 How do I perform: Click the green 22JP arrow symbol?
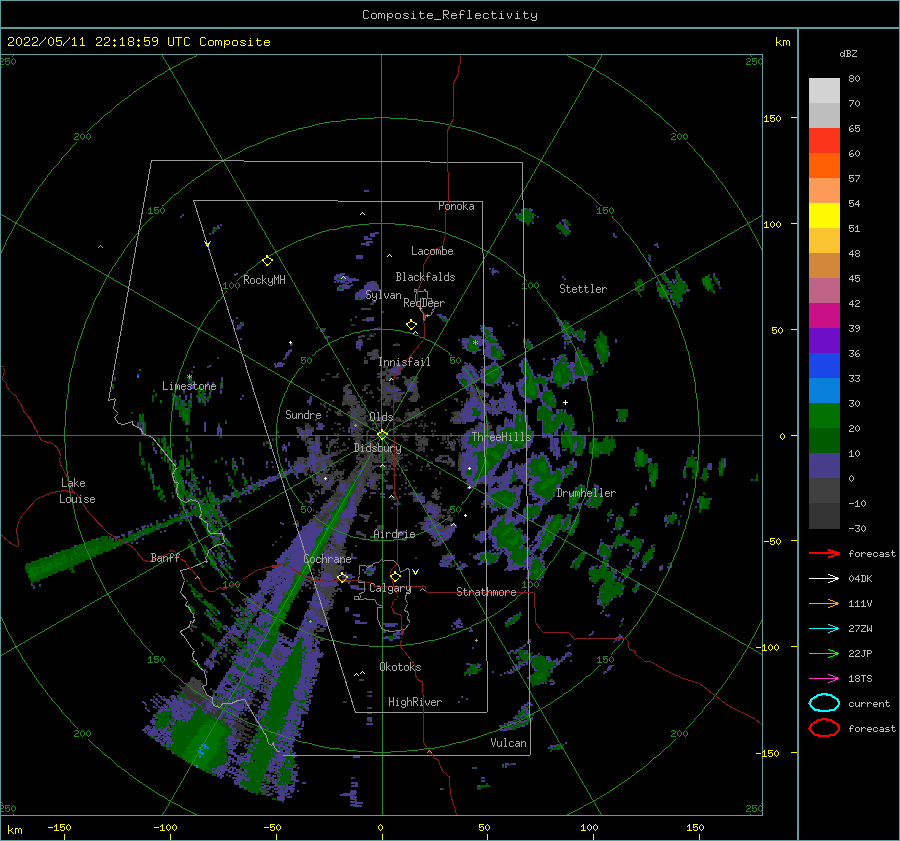(x=824, y=653)
